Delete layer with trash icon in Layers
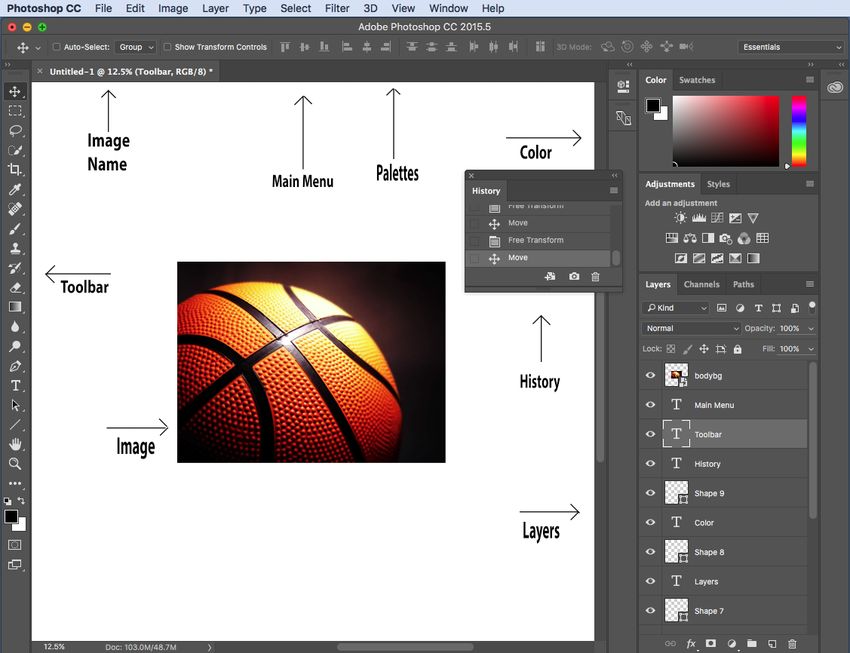The width and height of the screenshot is (850, 653). point(792,644)
